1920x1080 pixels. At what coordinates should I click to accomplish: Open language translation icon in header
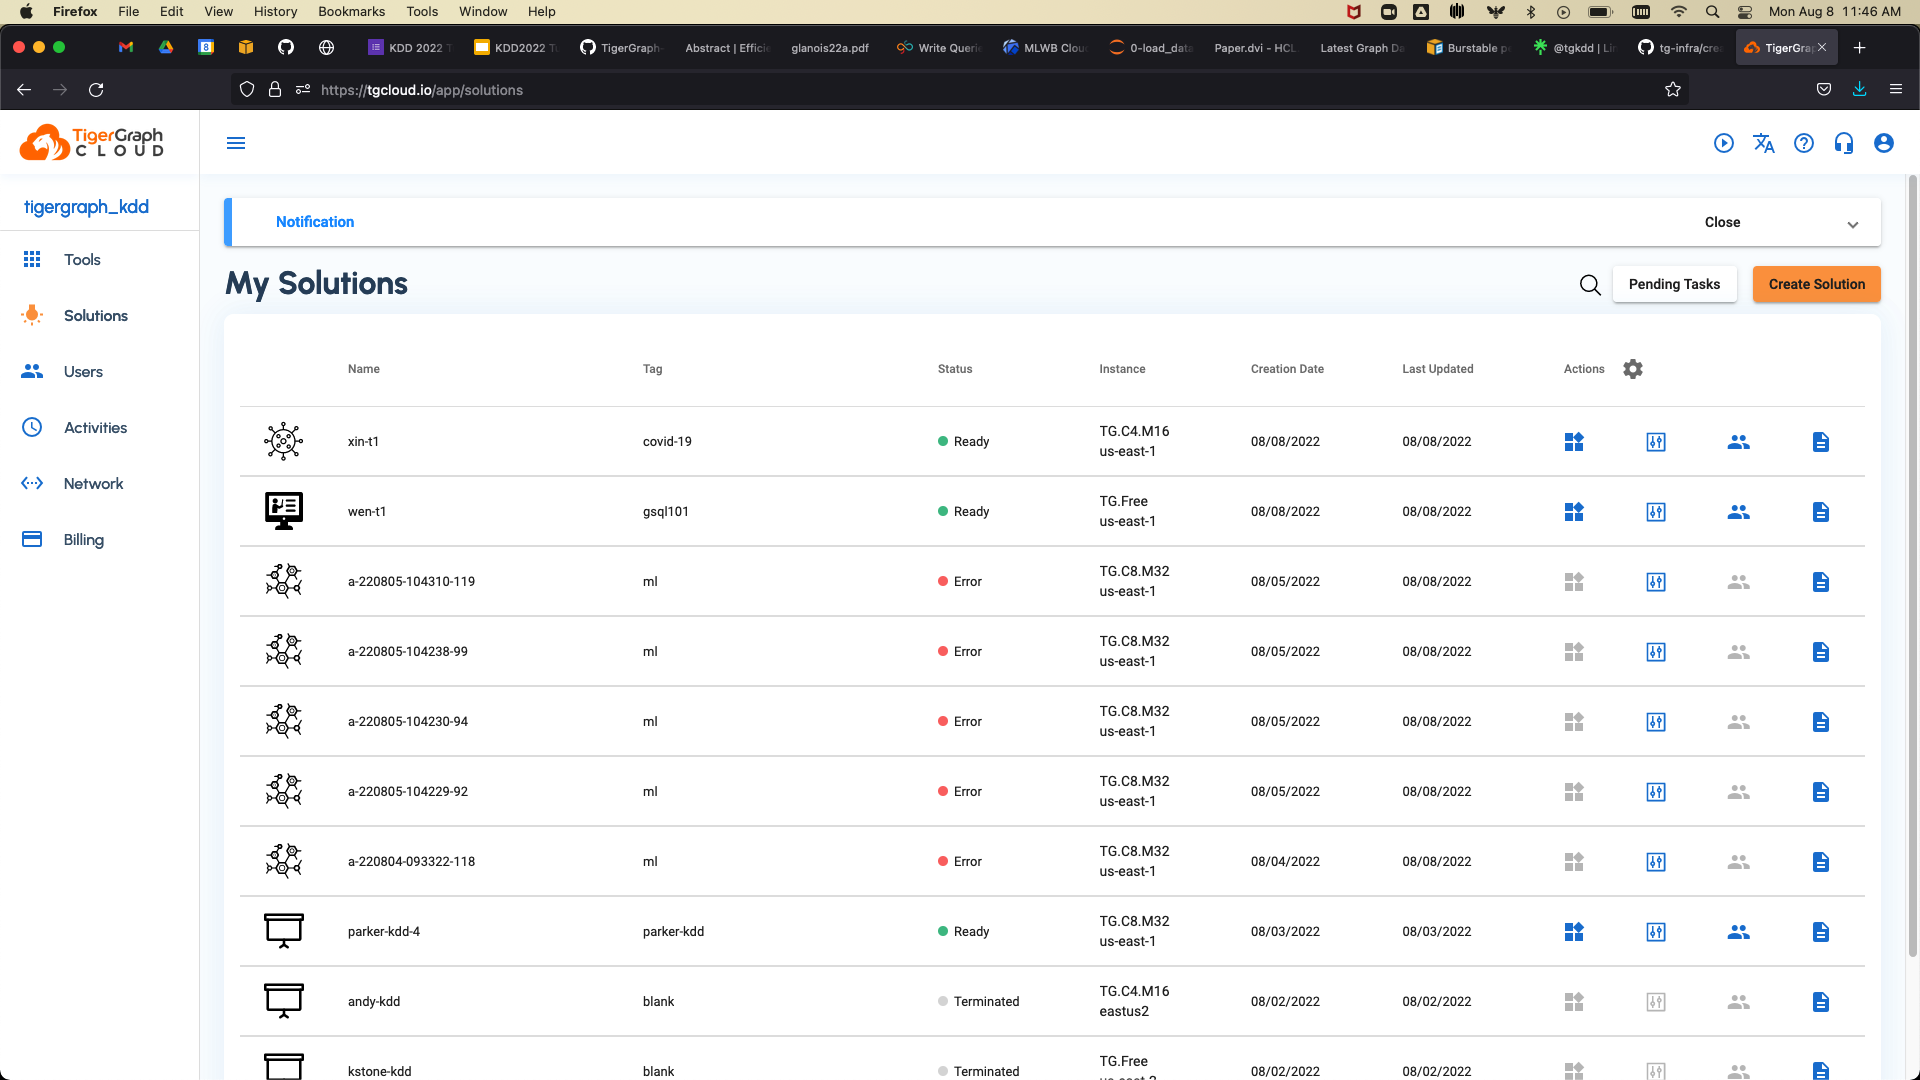[x=1764, y=143]
